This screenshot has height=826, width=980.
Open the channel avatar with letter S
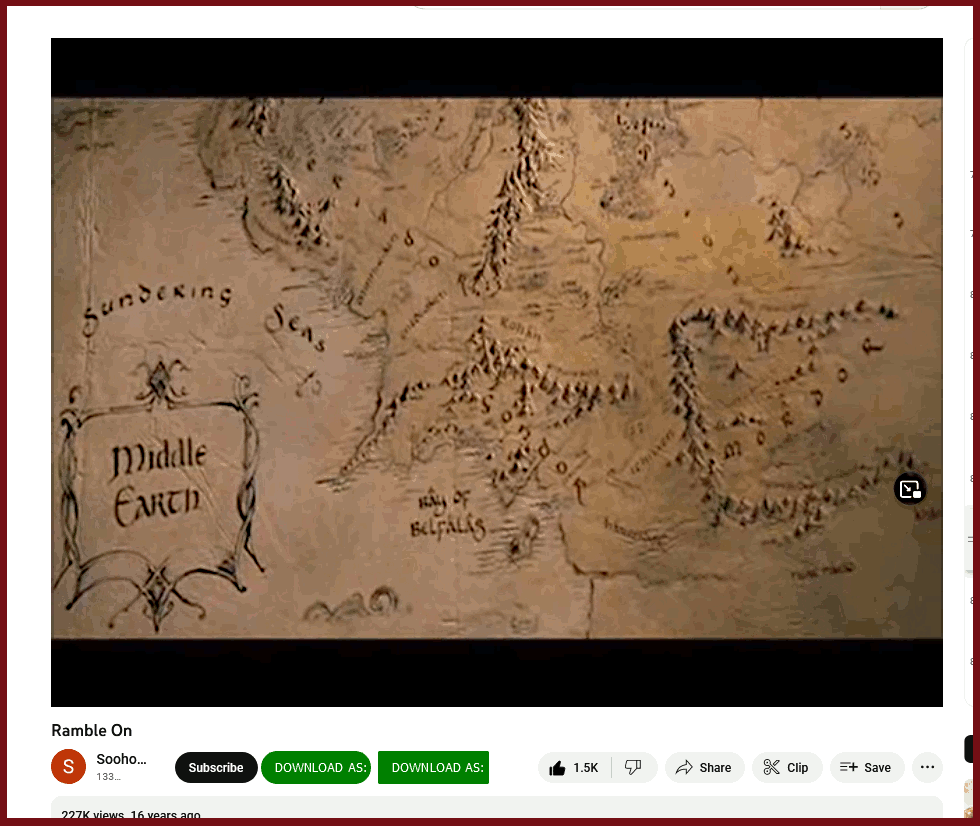pyautogui.click(x=69, y=767)
